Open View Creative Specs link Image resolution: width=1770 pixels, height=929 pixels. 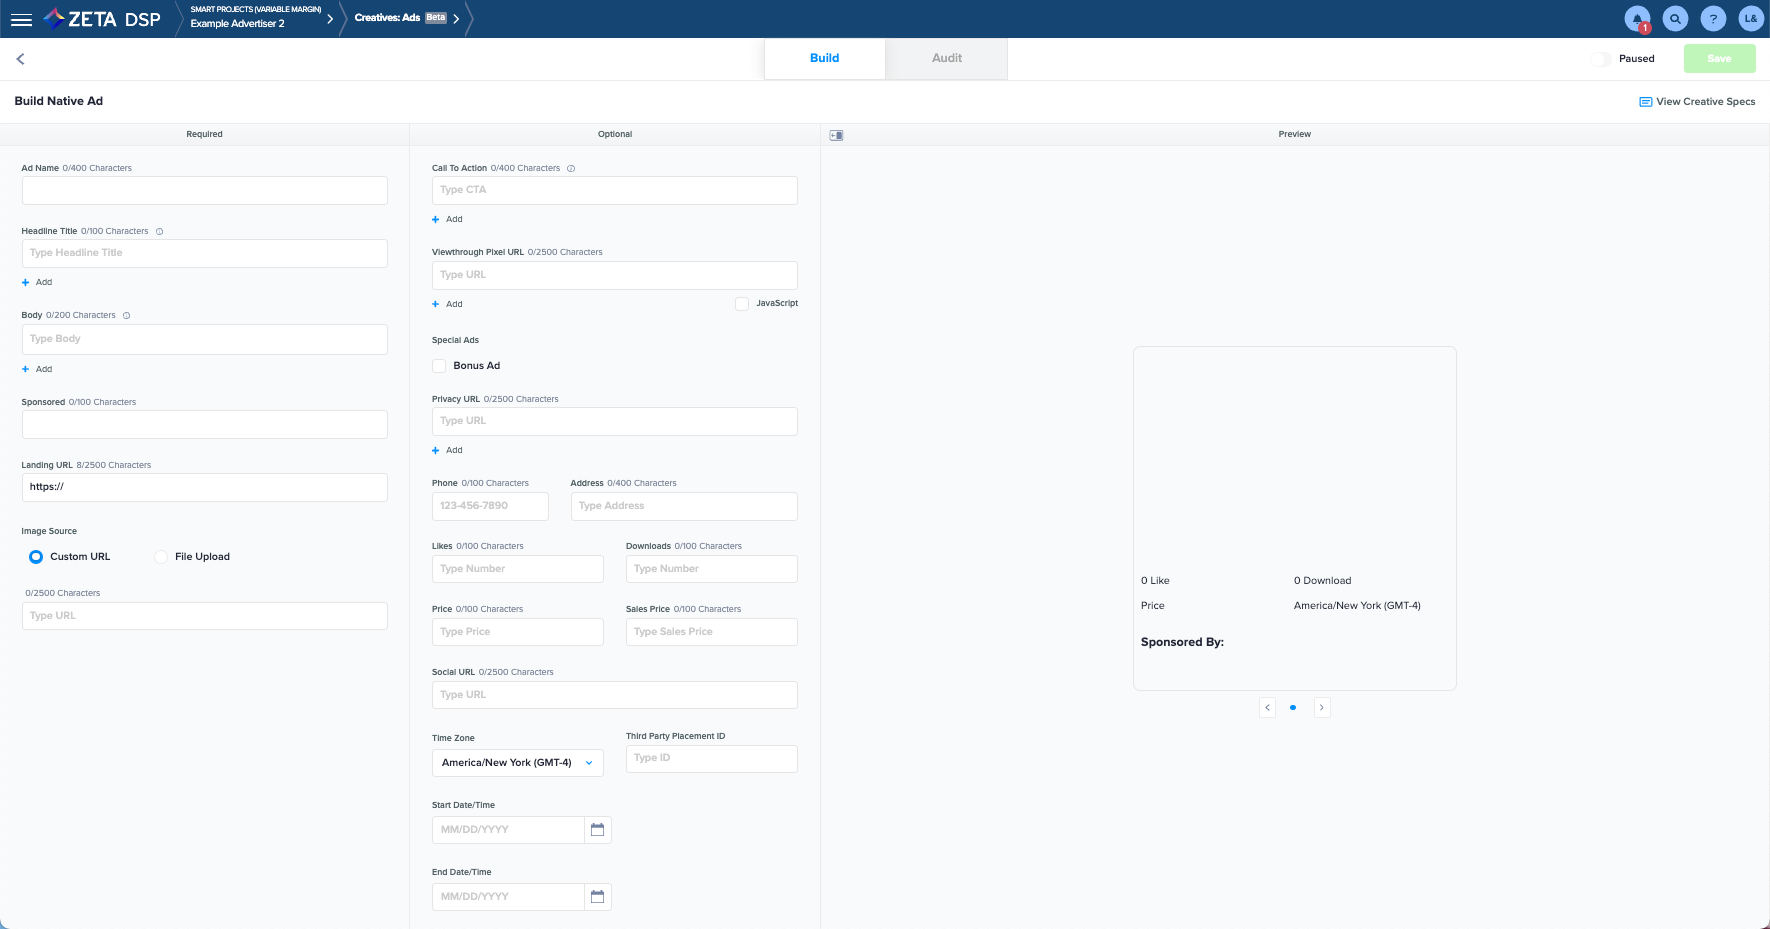[1697, 102]
